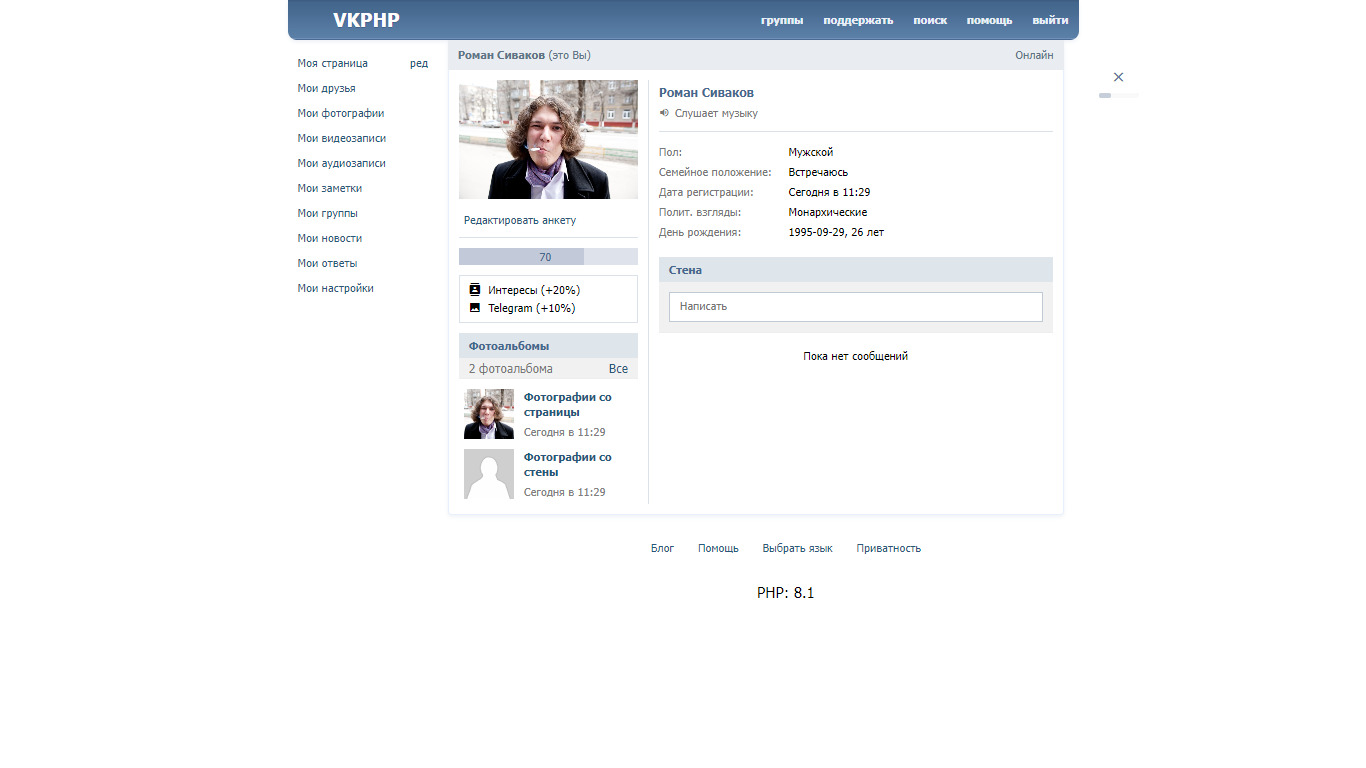Click Редактировать анкету
This screenshot has height=768, width=1366.
(x=520, y=220)
